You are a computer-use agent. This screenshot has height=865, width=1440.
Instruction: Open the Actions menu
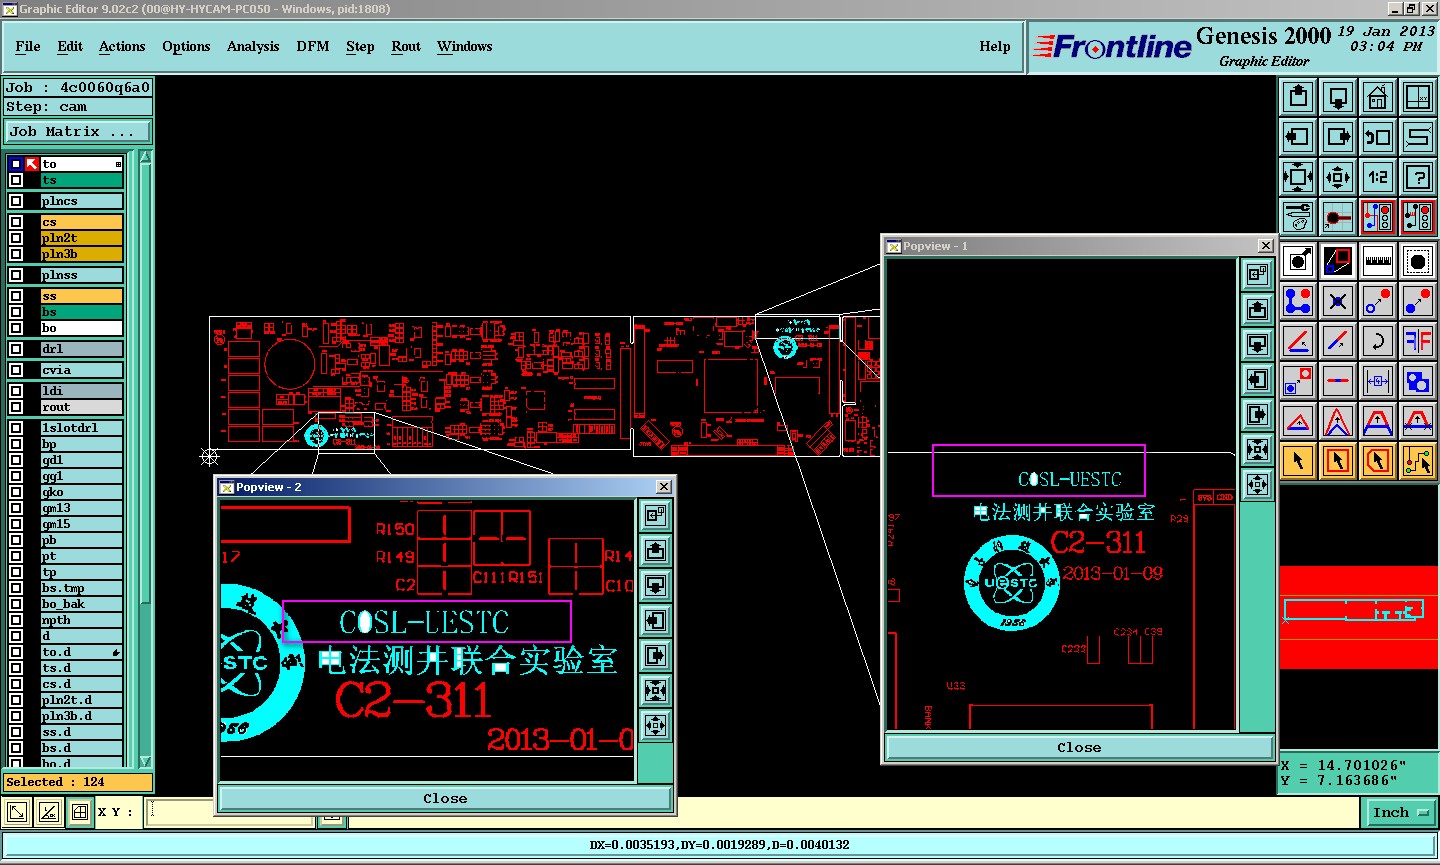pyautogui.click(x=122, y=47)
